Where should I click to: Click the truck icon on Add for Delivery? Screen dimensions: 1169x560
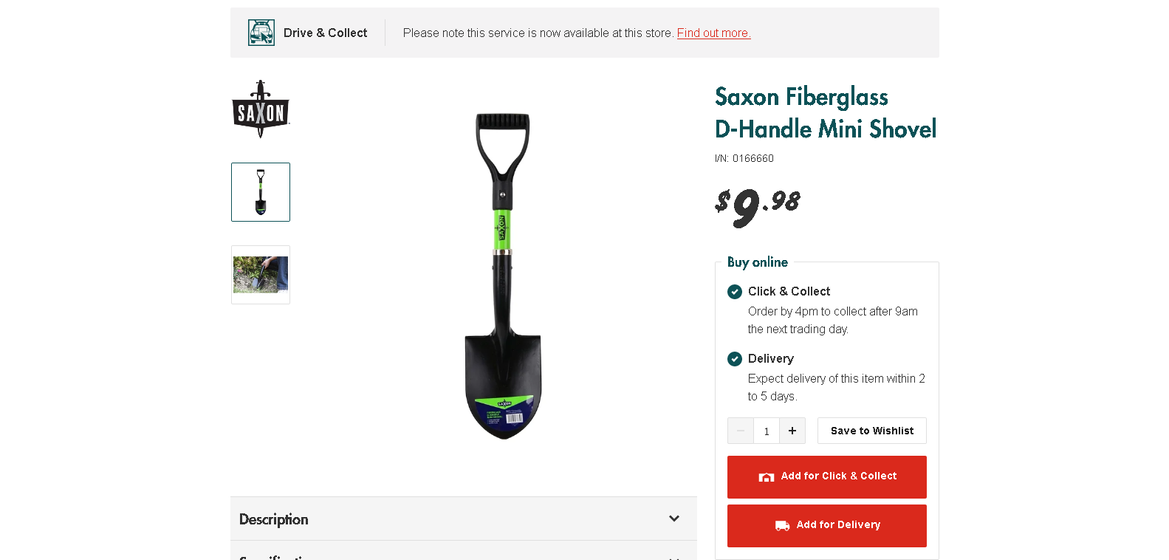pos(782,525)
